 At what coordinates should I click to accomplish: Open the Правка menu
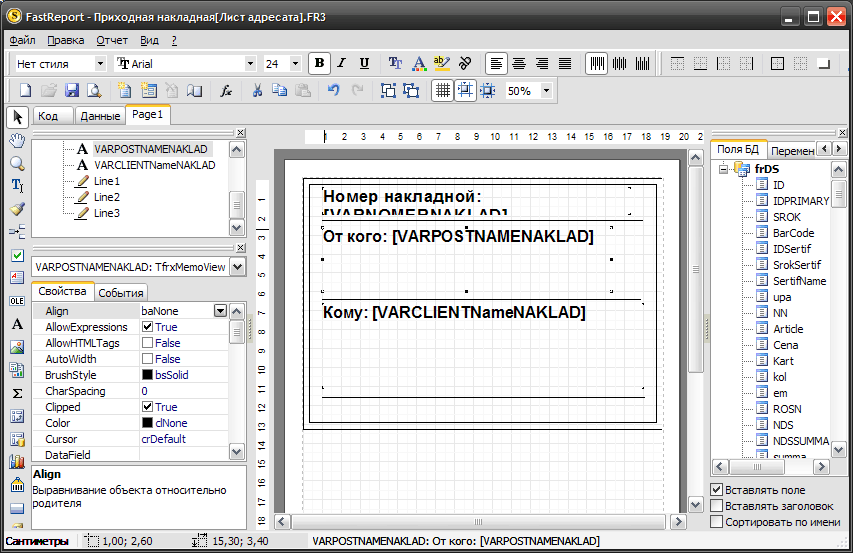point(65,40)
